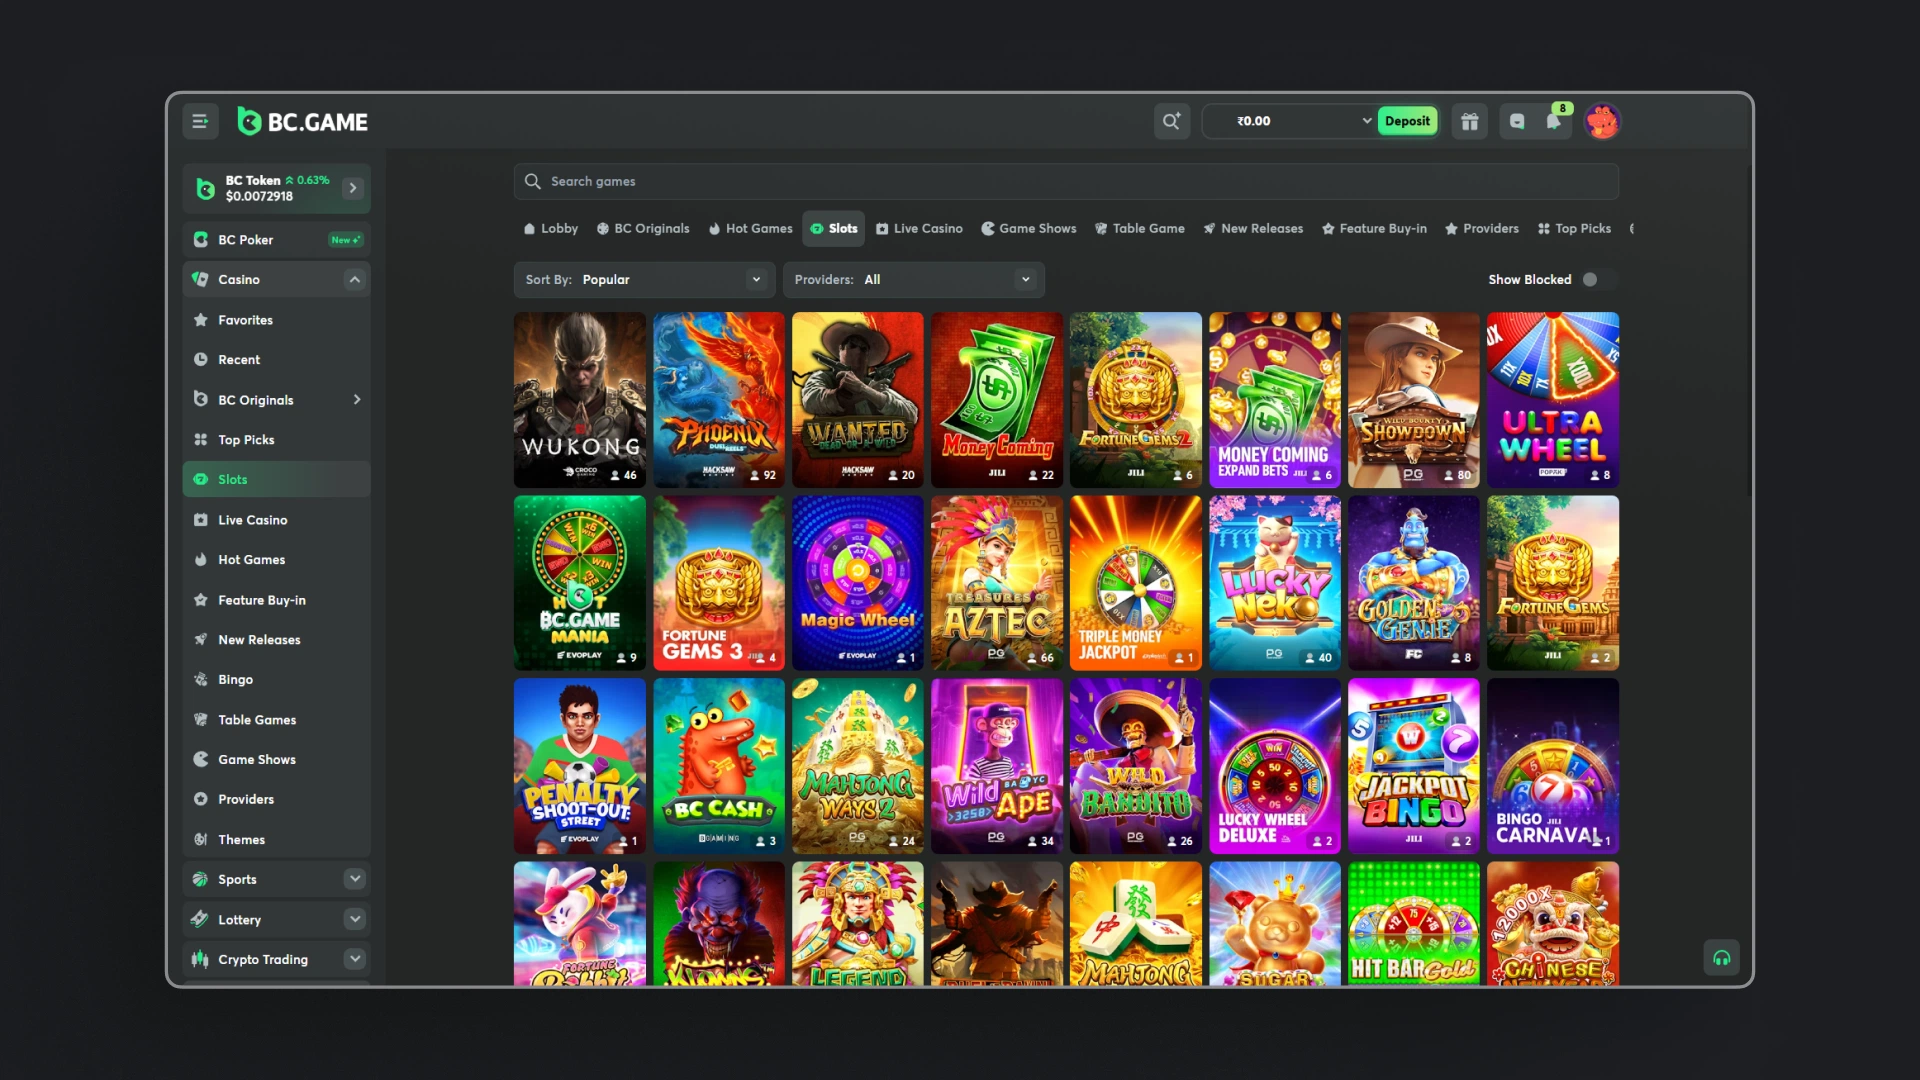Open the Providers All dropdown
Viewport: 1920px width, 1080px height.
click(913, 280)
